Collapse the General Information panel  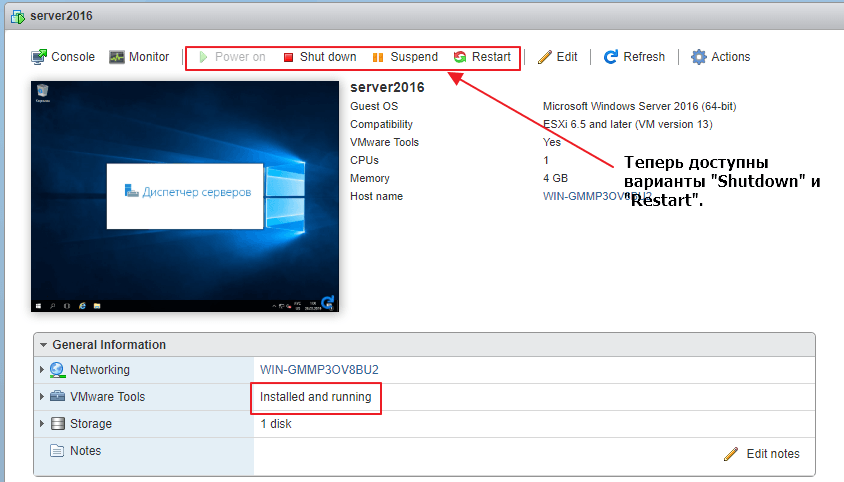click(x=44, y=345)
